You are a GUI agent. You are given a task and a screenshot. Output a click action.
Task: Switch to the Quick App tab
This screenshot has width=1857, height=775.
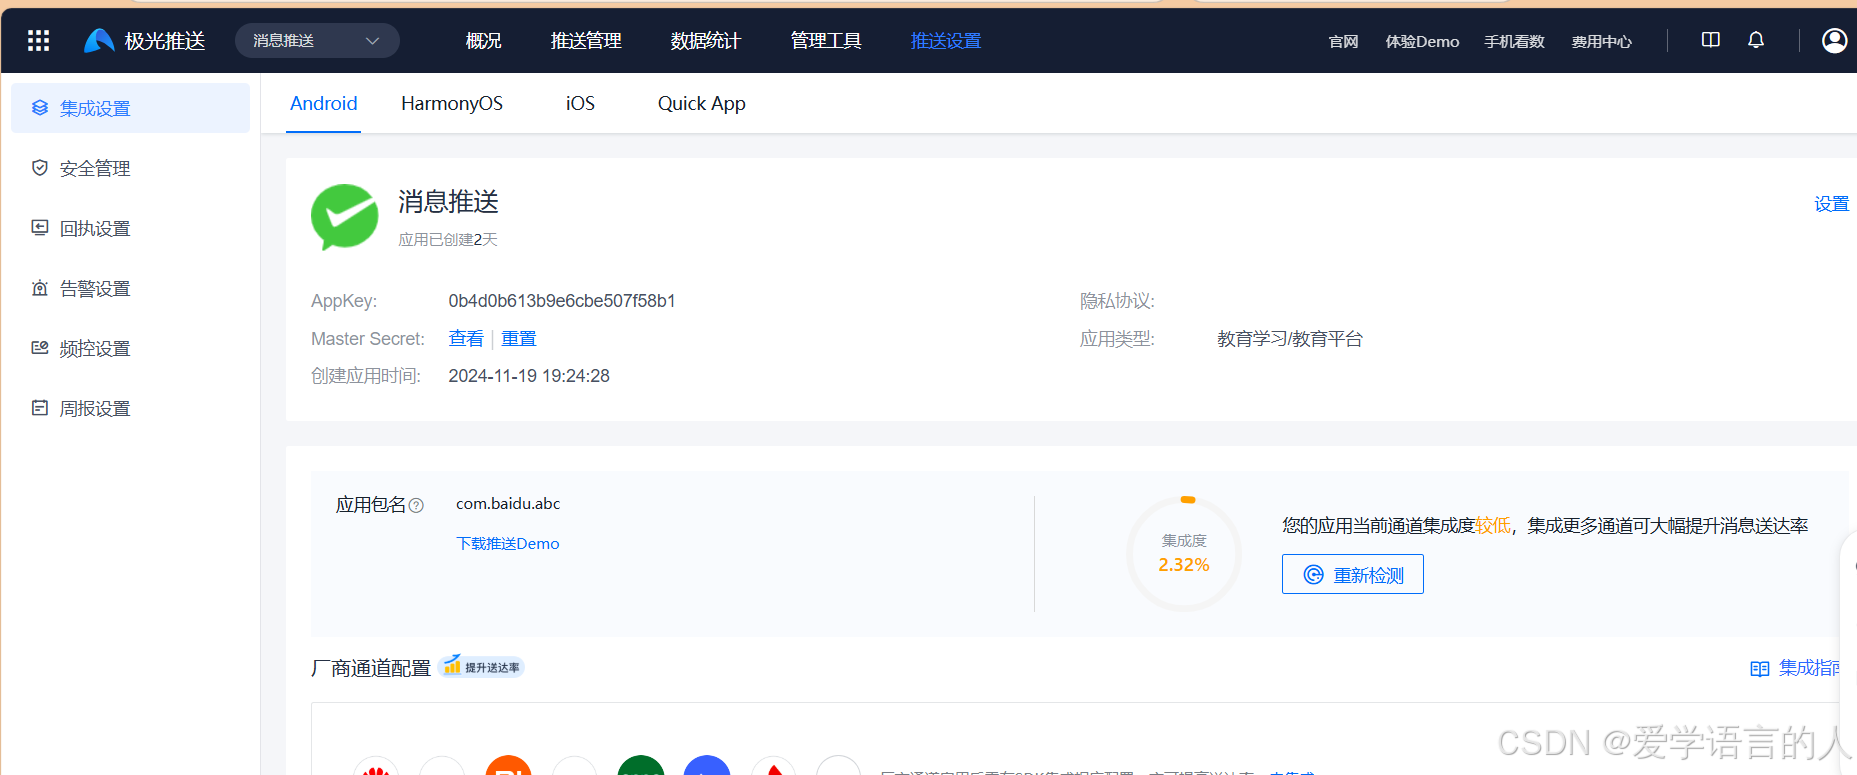click(701, 103)
